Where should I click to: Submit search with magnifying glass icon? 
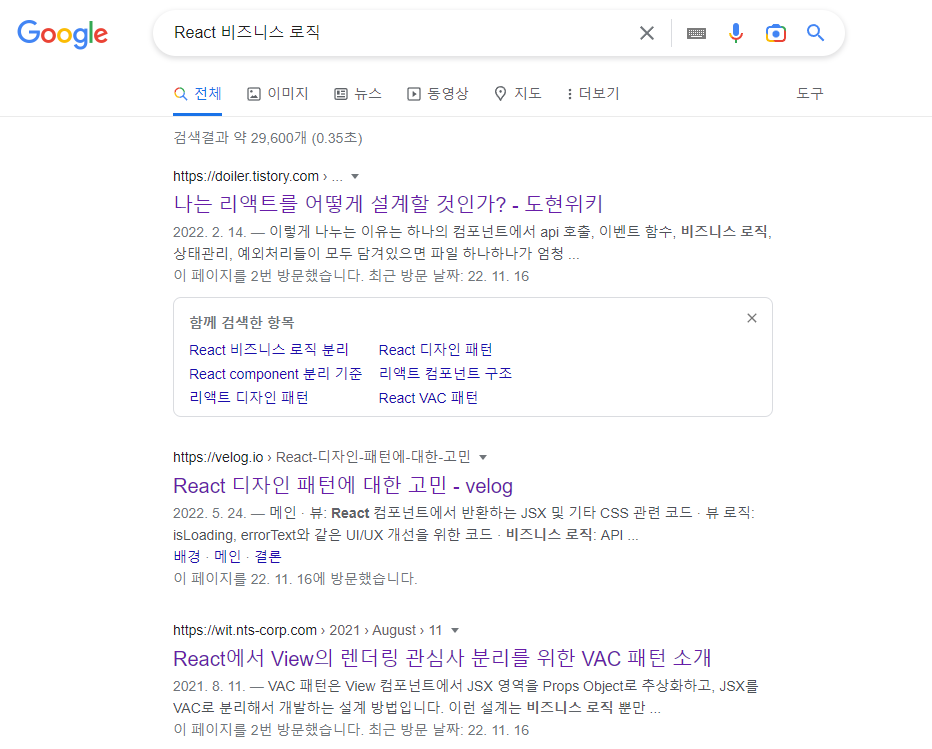pyautogui.click(x=815, y=33)
